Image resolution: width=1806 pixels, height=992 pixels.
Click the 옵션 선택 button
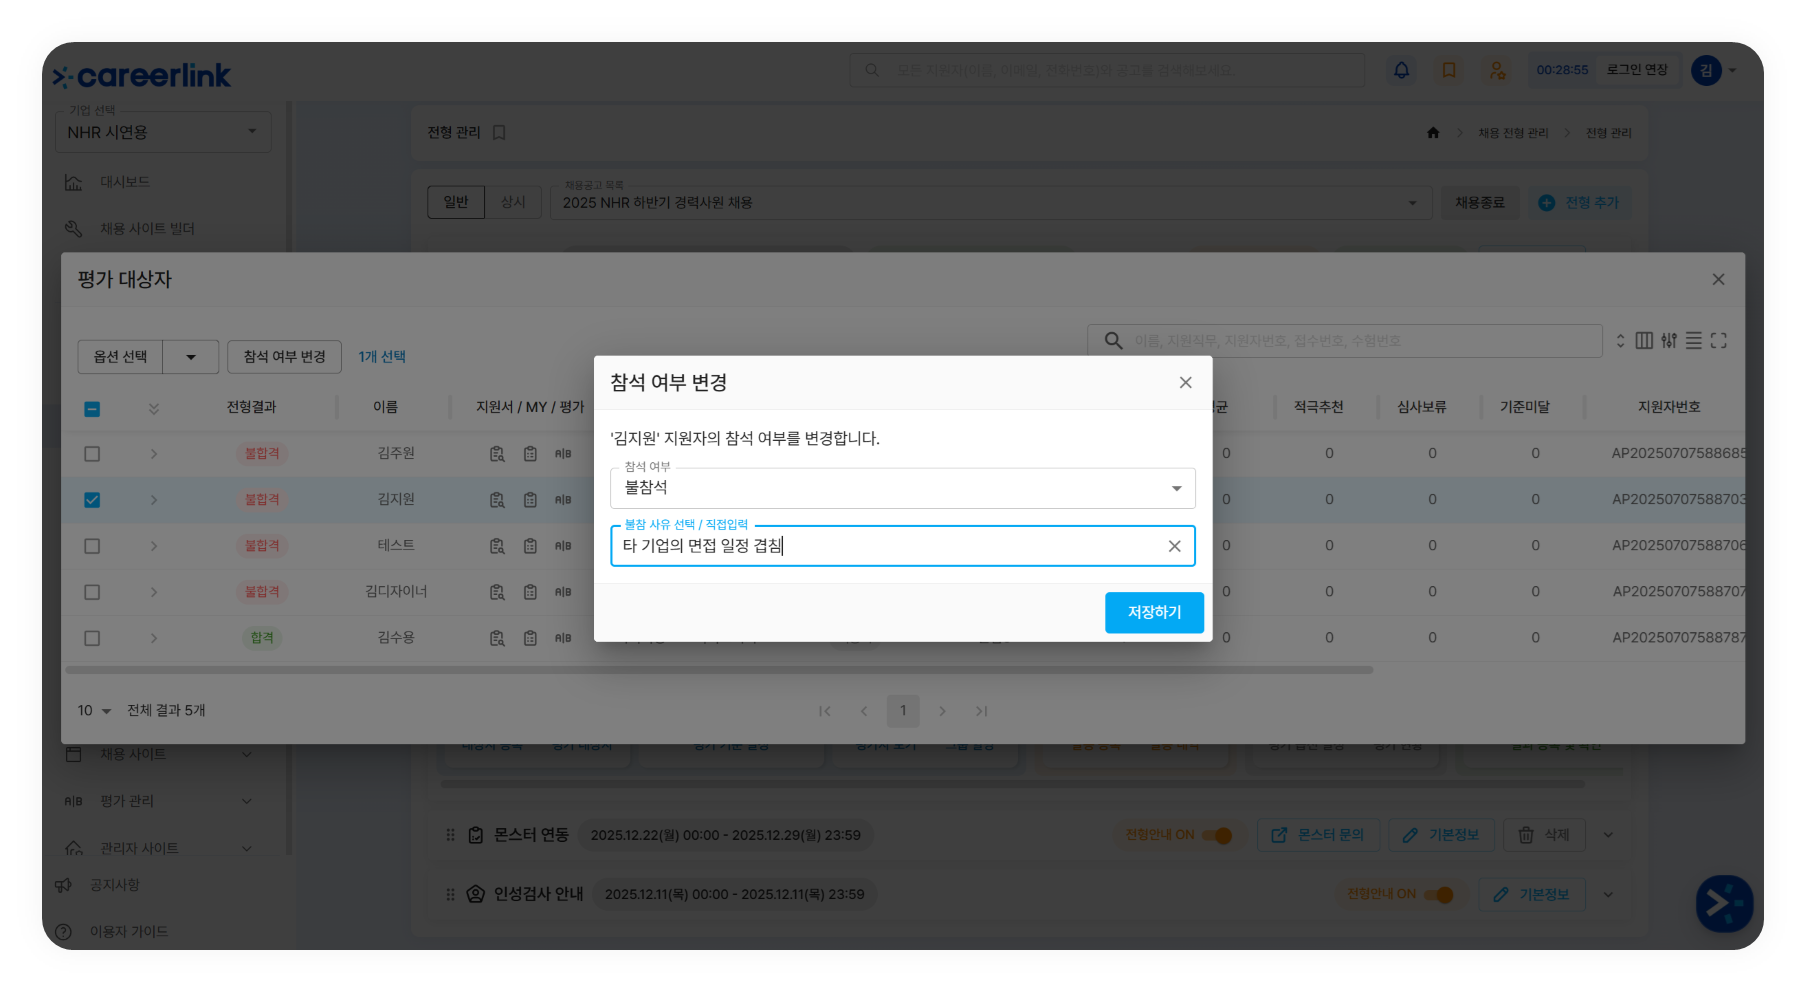coord(121,357)
